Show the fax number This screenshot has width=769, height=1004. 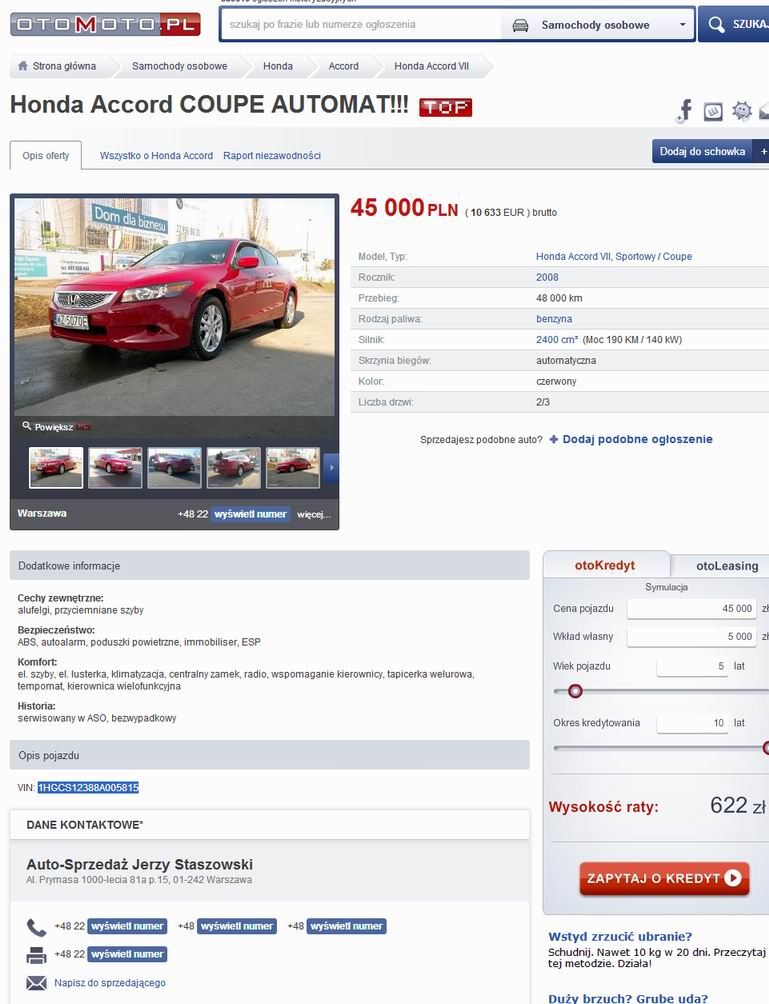pos(127,954)
